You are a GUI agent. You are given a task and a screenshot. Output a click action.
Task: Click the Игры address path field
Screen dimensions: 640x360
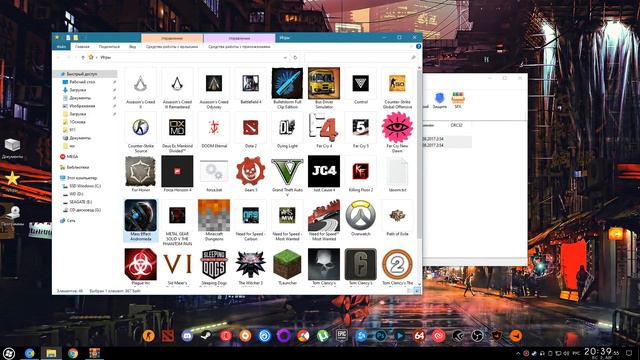[189, 58]
